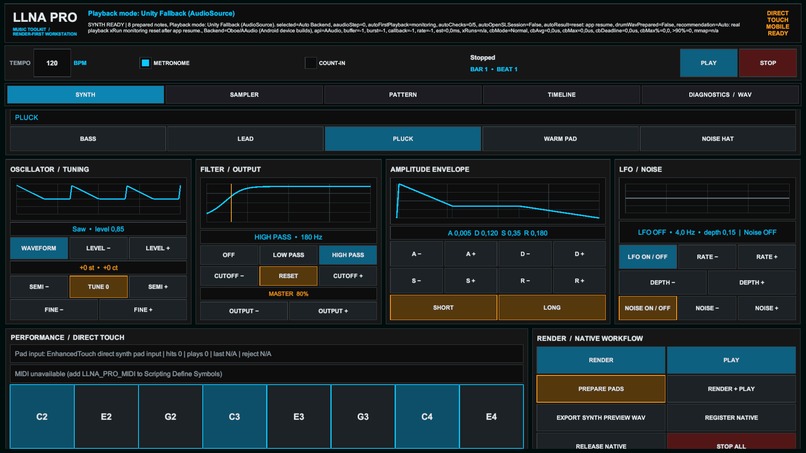Screen dimensions: 806x453
Task: Choose the Noise Hat preset
Action: (718, 139)
